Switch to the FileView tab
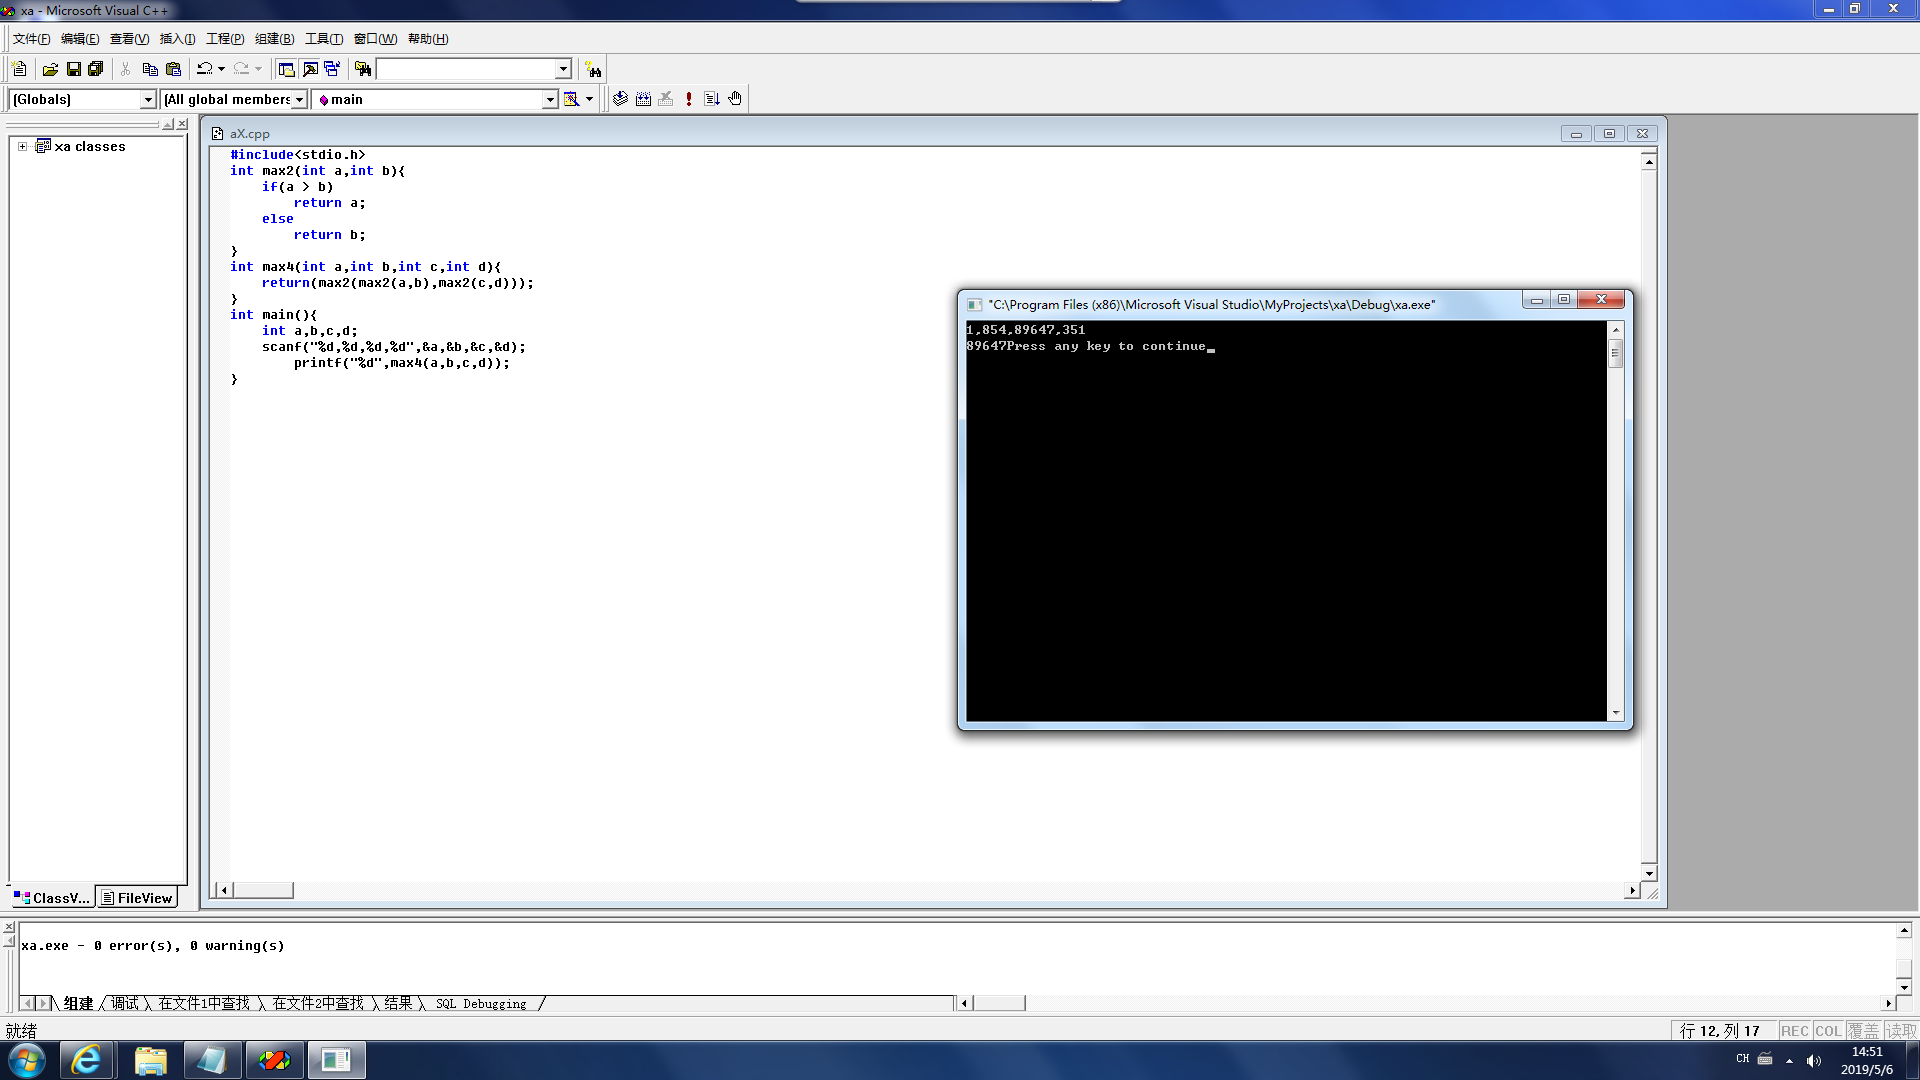The height and width of the screenshot is (1080, 1920). tap(137, 898)
